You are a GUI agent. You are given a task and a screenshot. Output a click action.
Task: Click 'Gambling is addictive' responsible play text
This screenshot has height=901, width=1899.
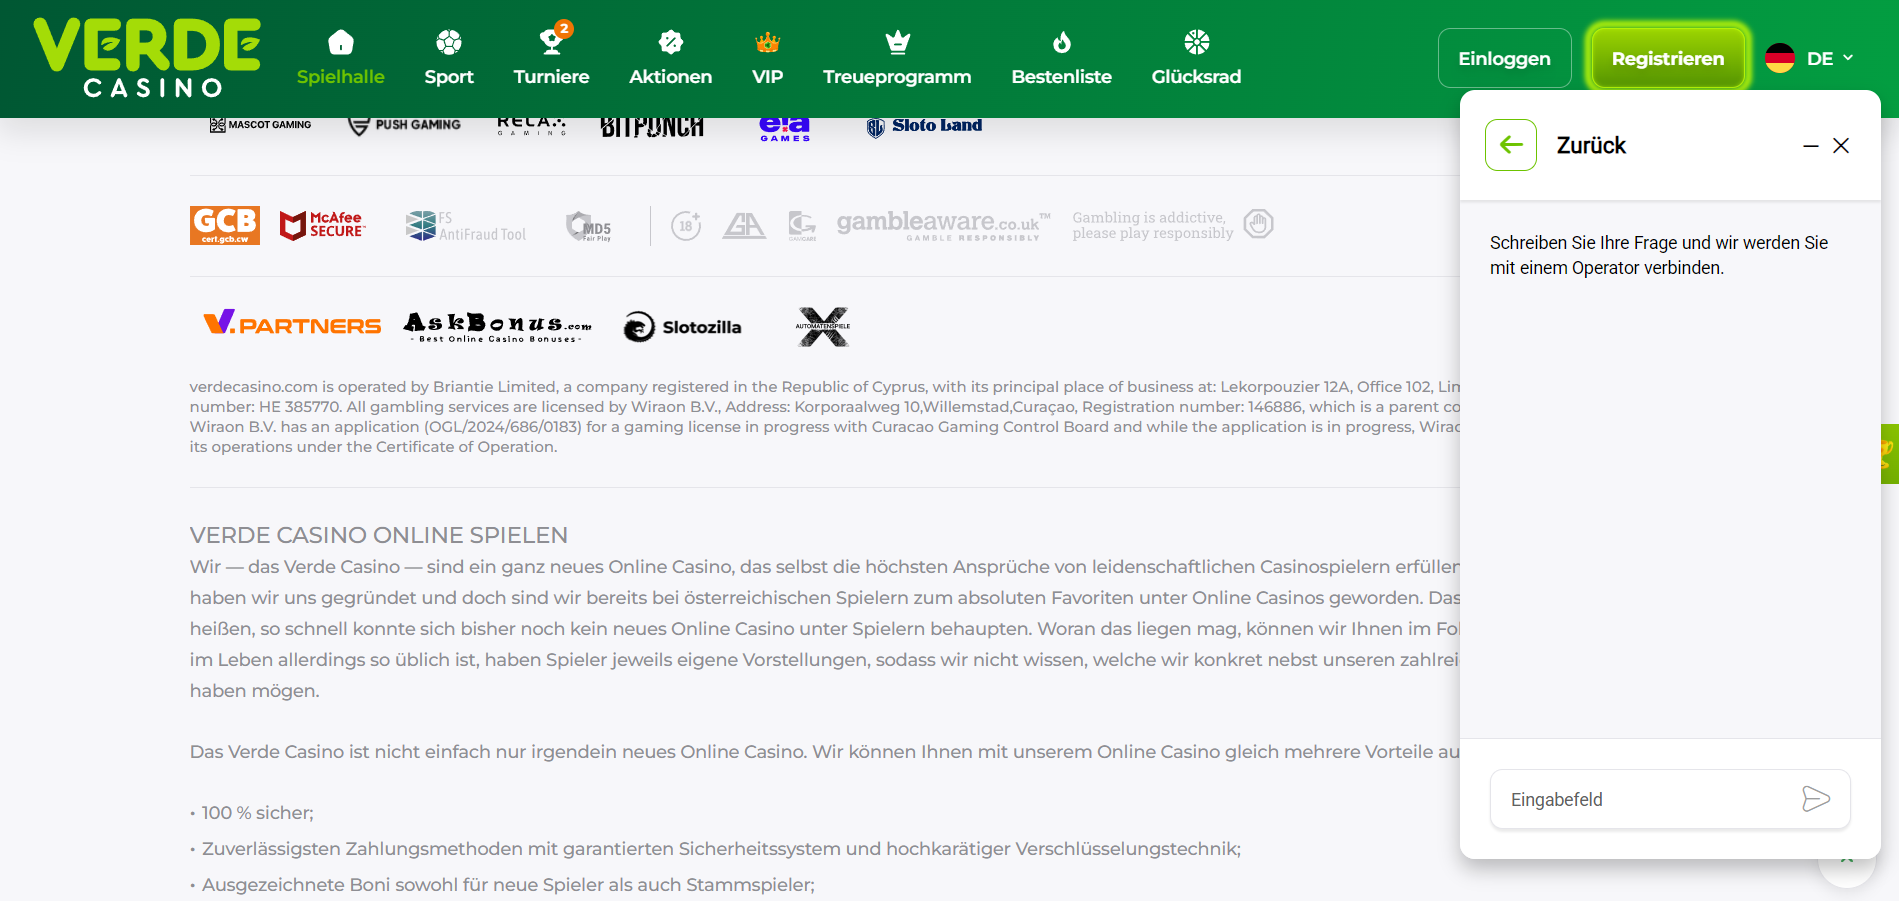pyautogui.click(x=1153, y=225)
